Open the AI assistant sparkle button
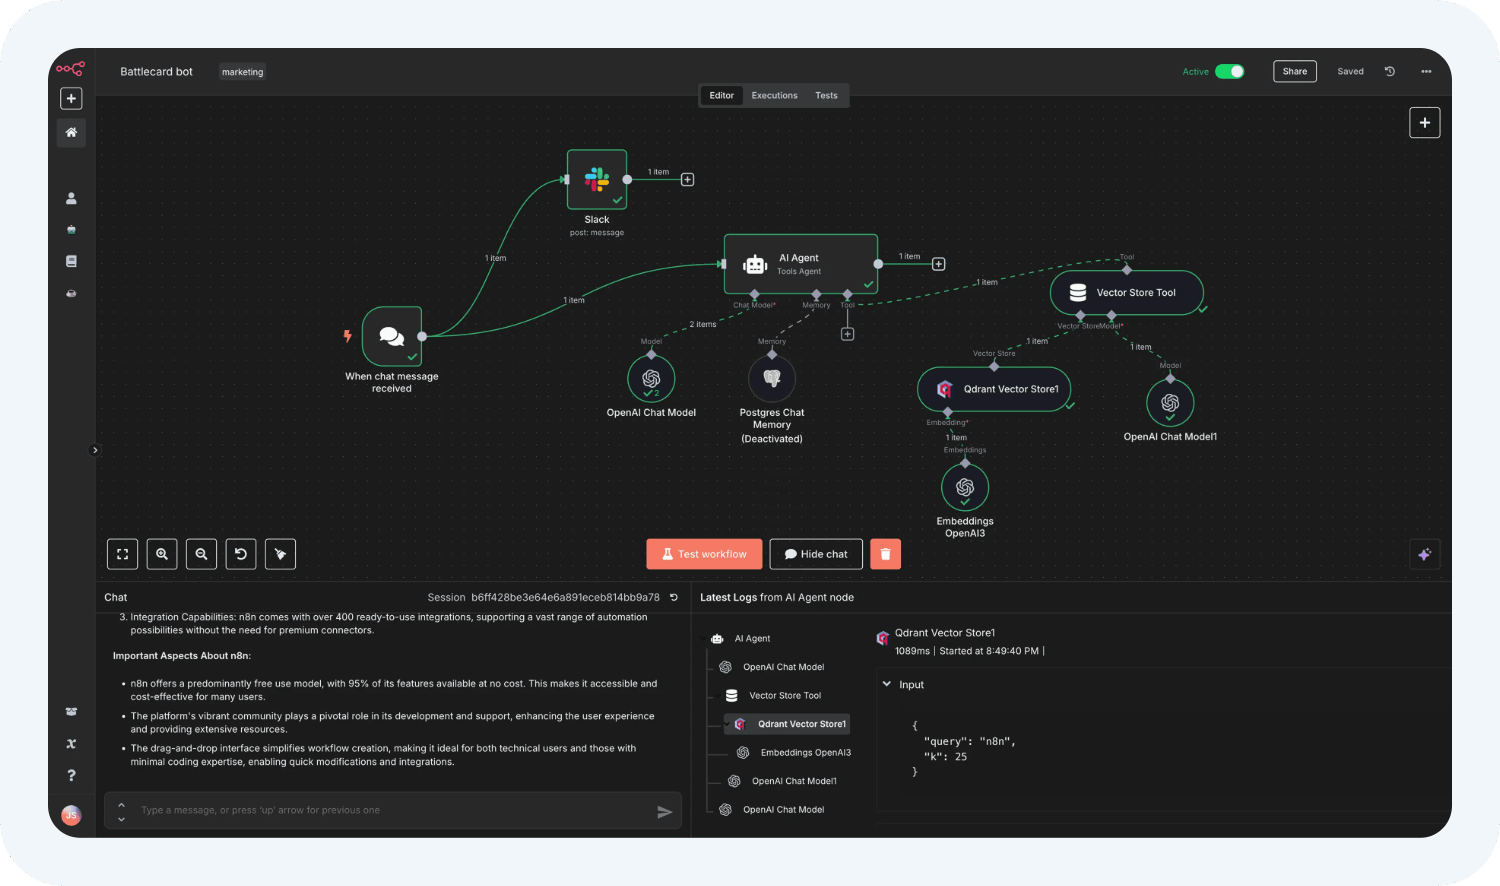 [x=1425, y=554]
